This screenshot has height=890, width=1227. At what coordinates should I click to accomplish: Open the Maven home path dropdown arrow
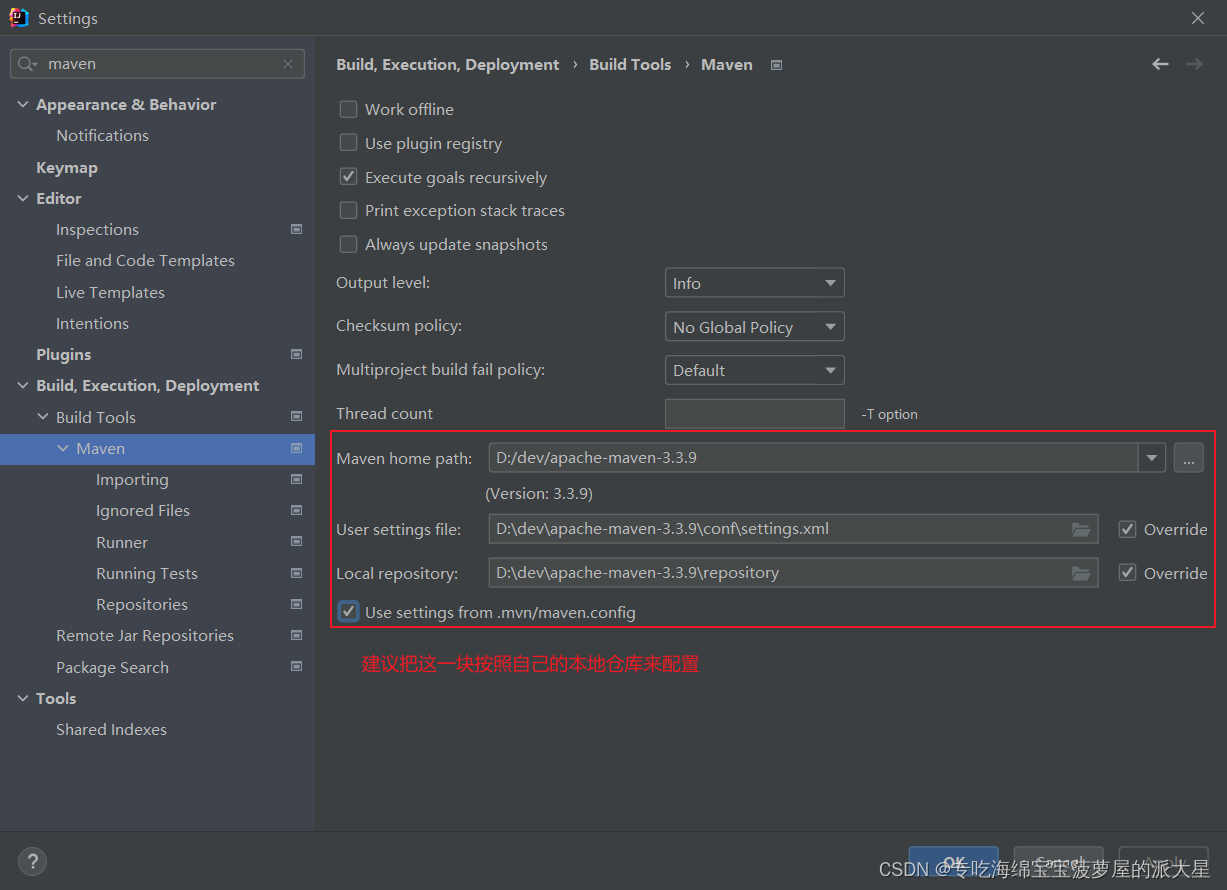1152,458
